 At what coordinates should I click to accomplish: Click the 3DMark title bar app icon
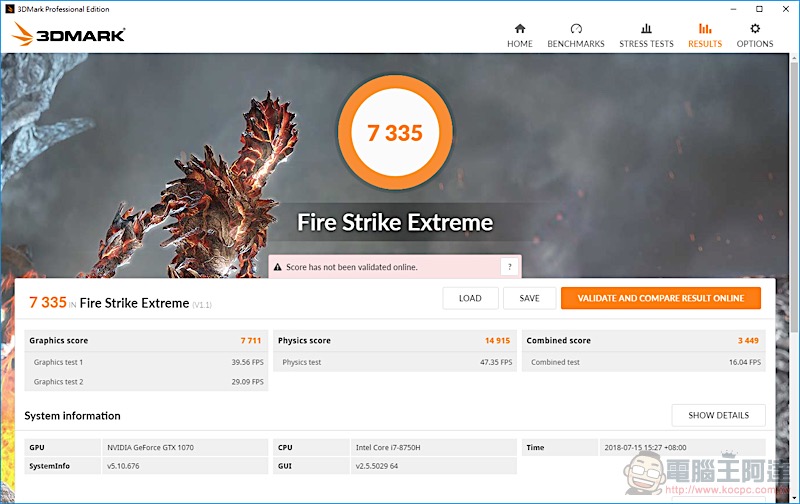point(10,9)
